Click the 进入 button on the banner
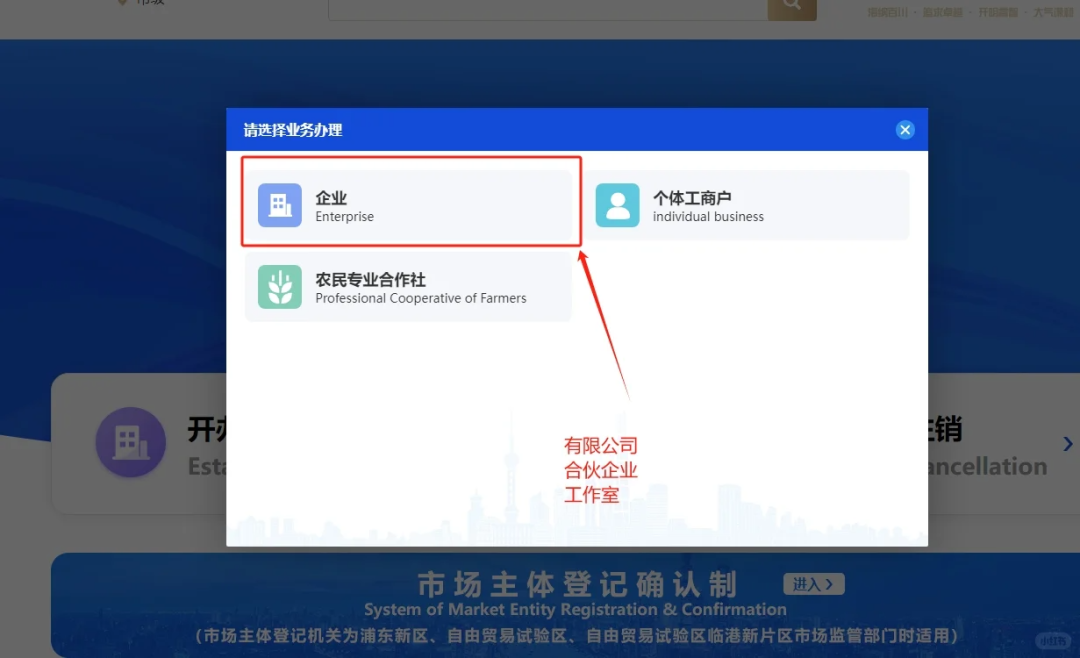This screenshot has width=1080, height=658. click(813, 583)
